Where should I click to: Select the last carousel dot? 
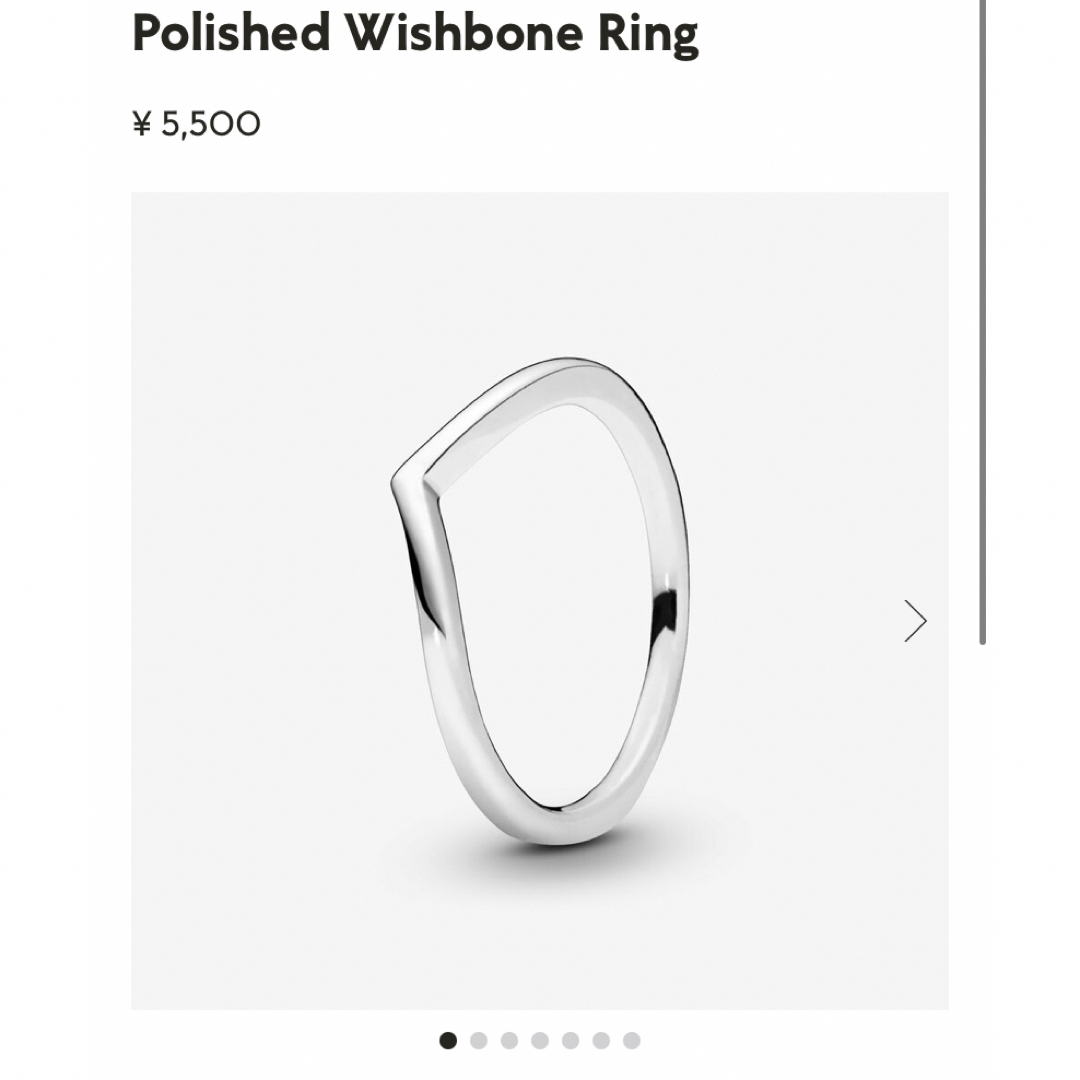pyautogui.click(x=632, y=1040)
